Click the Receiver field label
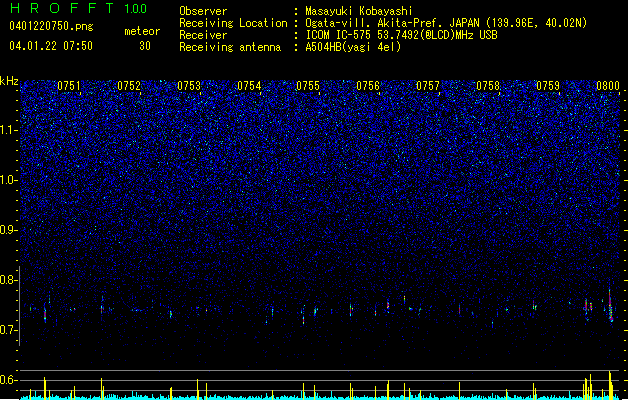This screenshot has width=629, height=400. click(x=203, y=35)
